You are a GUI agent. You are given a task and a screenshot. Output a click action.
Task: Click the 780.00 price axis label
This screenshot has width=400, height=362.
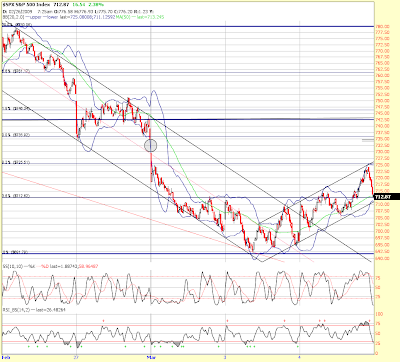[x=383, y=26]
